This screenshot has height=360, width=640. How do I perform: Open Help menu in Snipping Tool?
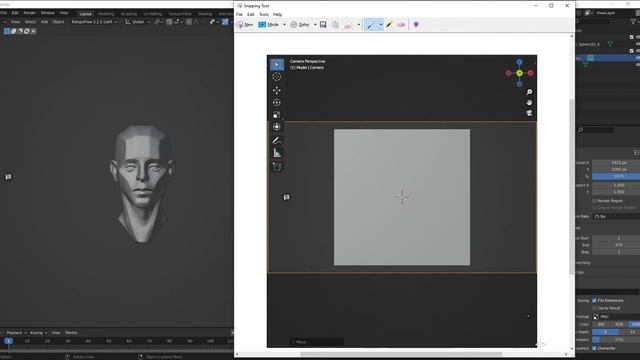pos(278,14)
